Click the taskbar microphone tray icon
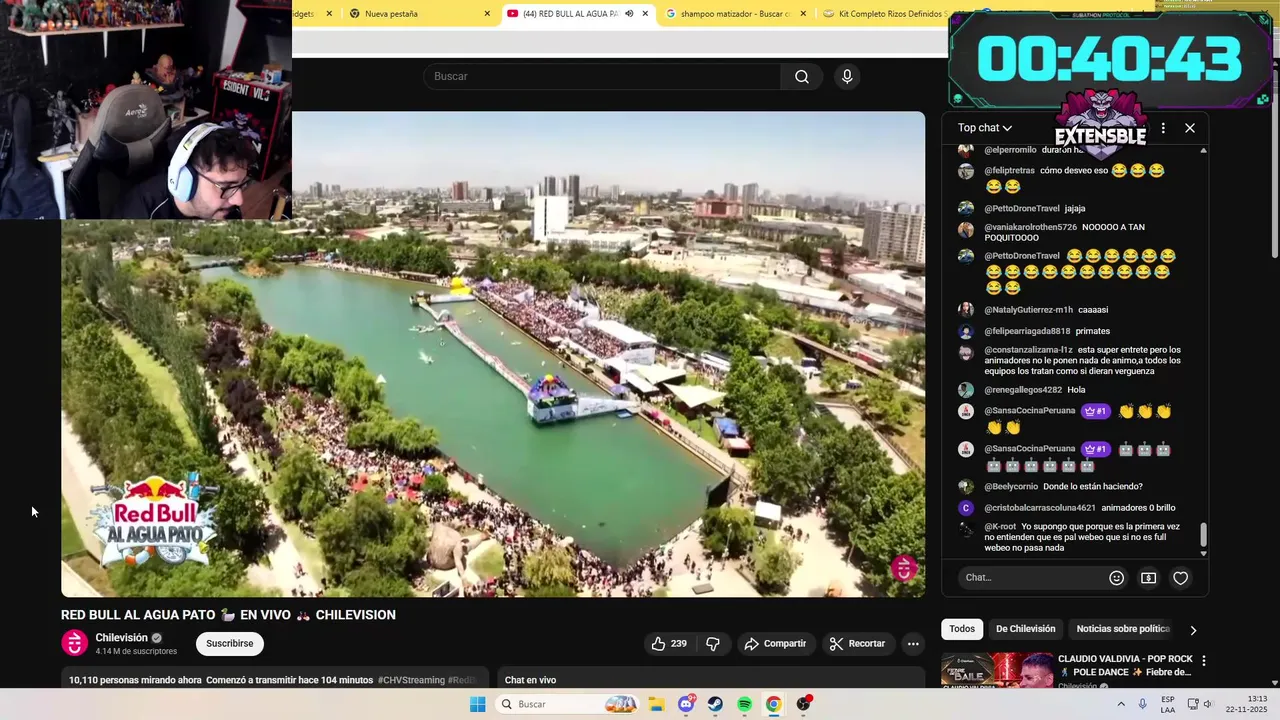 pos(1143,704)
